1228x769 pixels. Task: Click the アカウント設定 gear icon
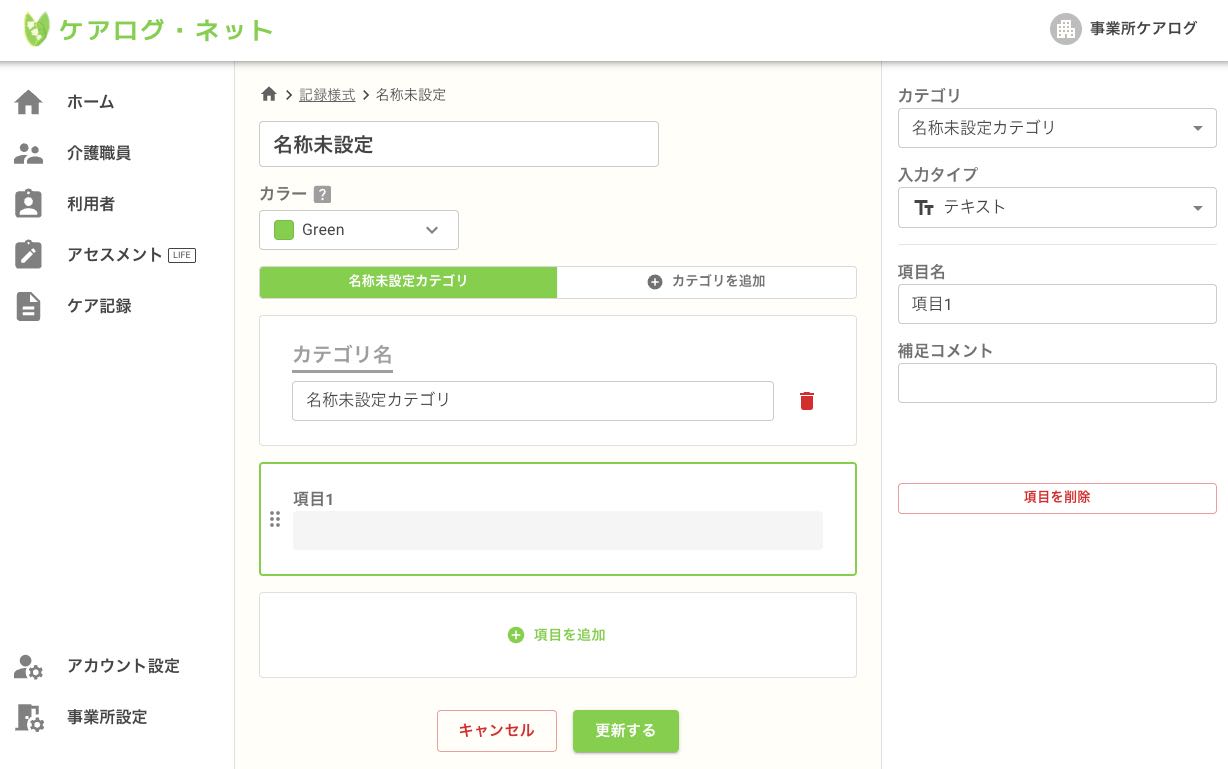tap(29, 667)
